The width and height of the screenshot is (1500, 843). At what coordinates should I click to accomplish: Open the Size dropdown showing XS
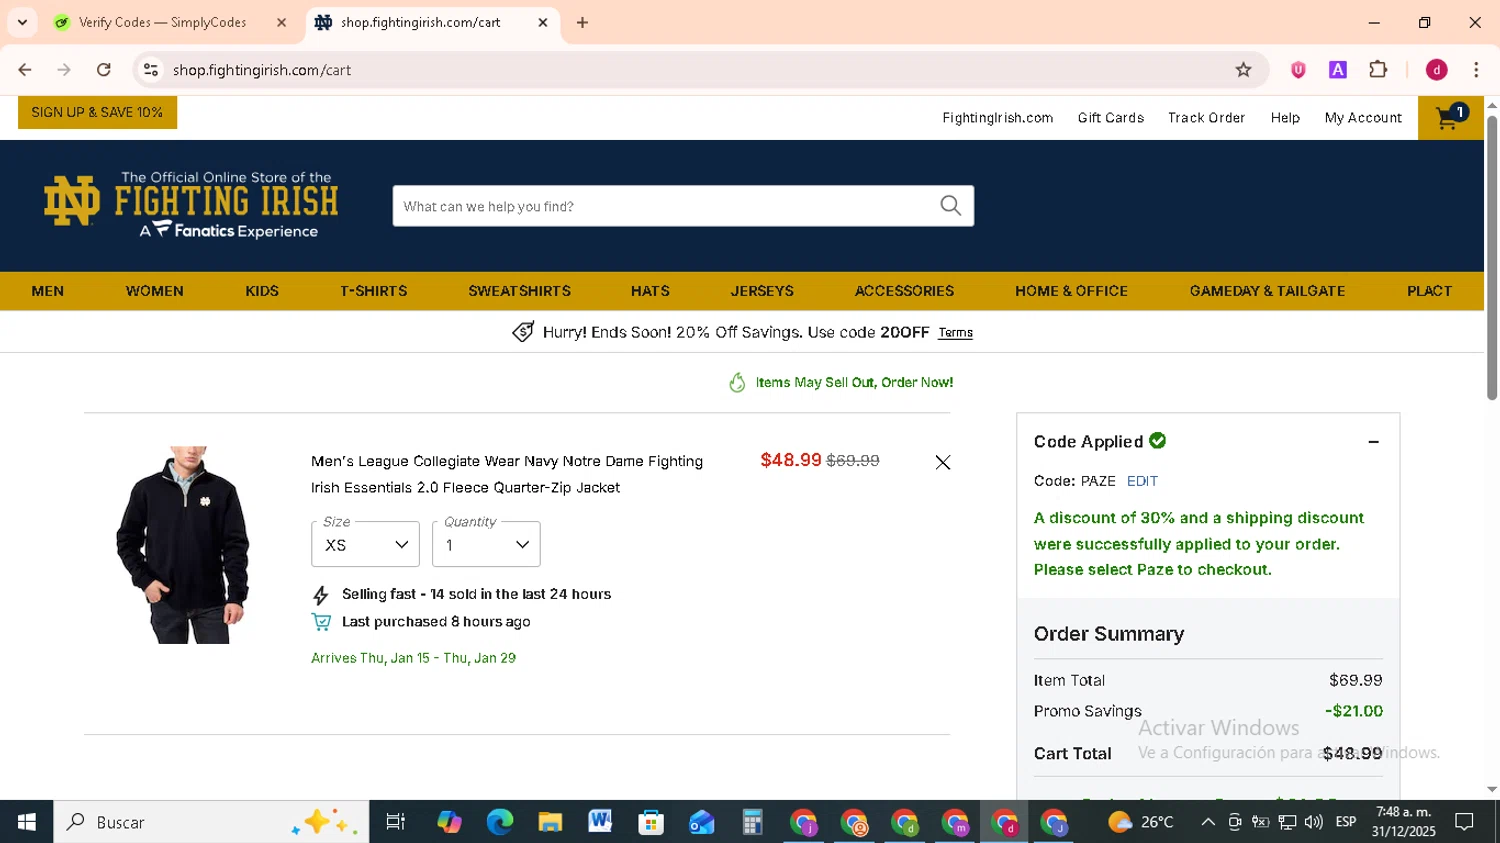(x=365, y=544)
